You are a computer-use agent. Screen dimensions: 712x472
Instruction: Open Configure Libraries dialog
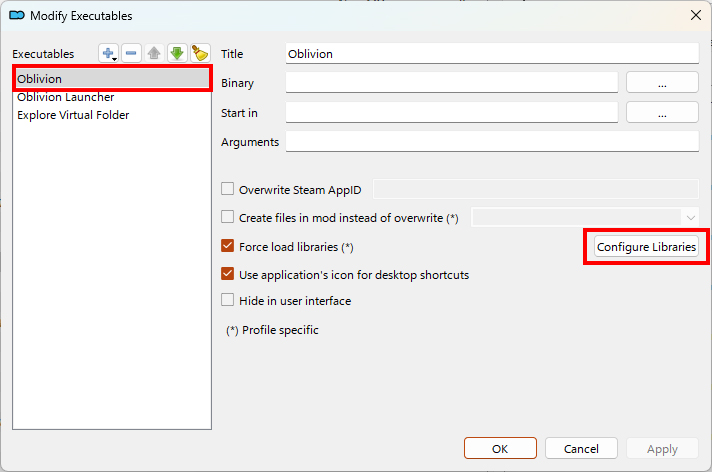click(x=646, y=247)
